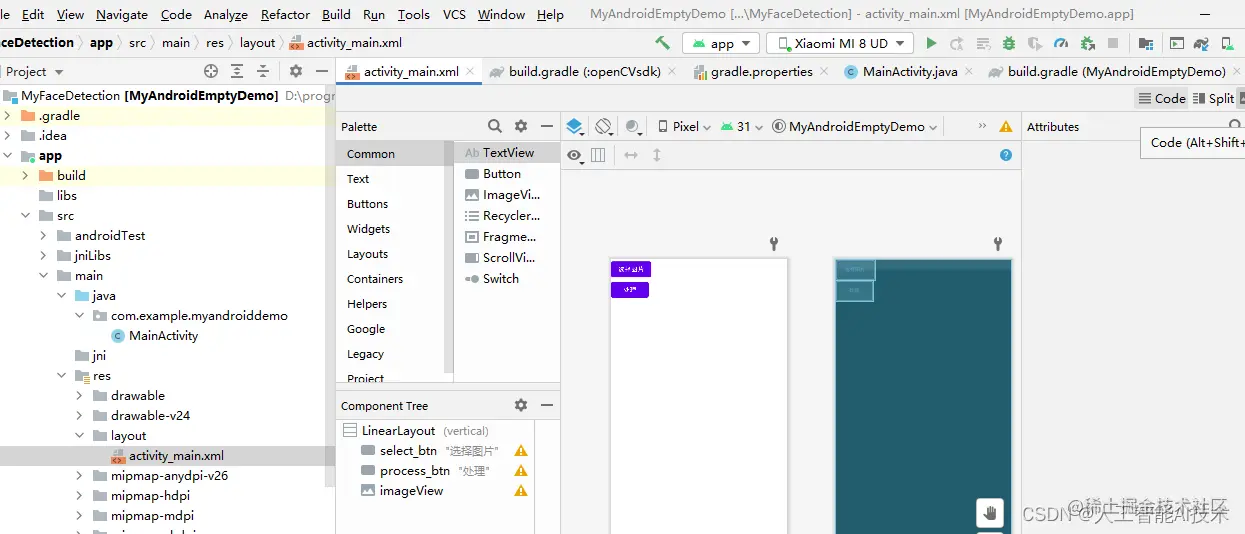Click the Orientation for Preview icon
The image size is (1245, 534).
[x=604, y=127]
